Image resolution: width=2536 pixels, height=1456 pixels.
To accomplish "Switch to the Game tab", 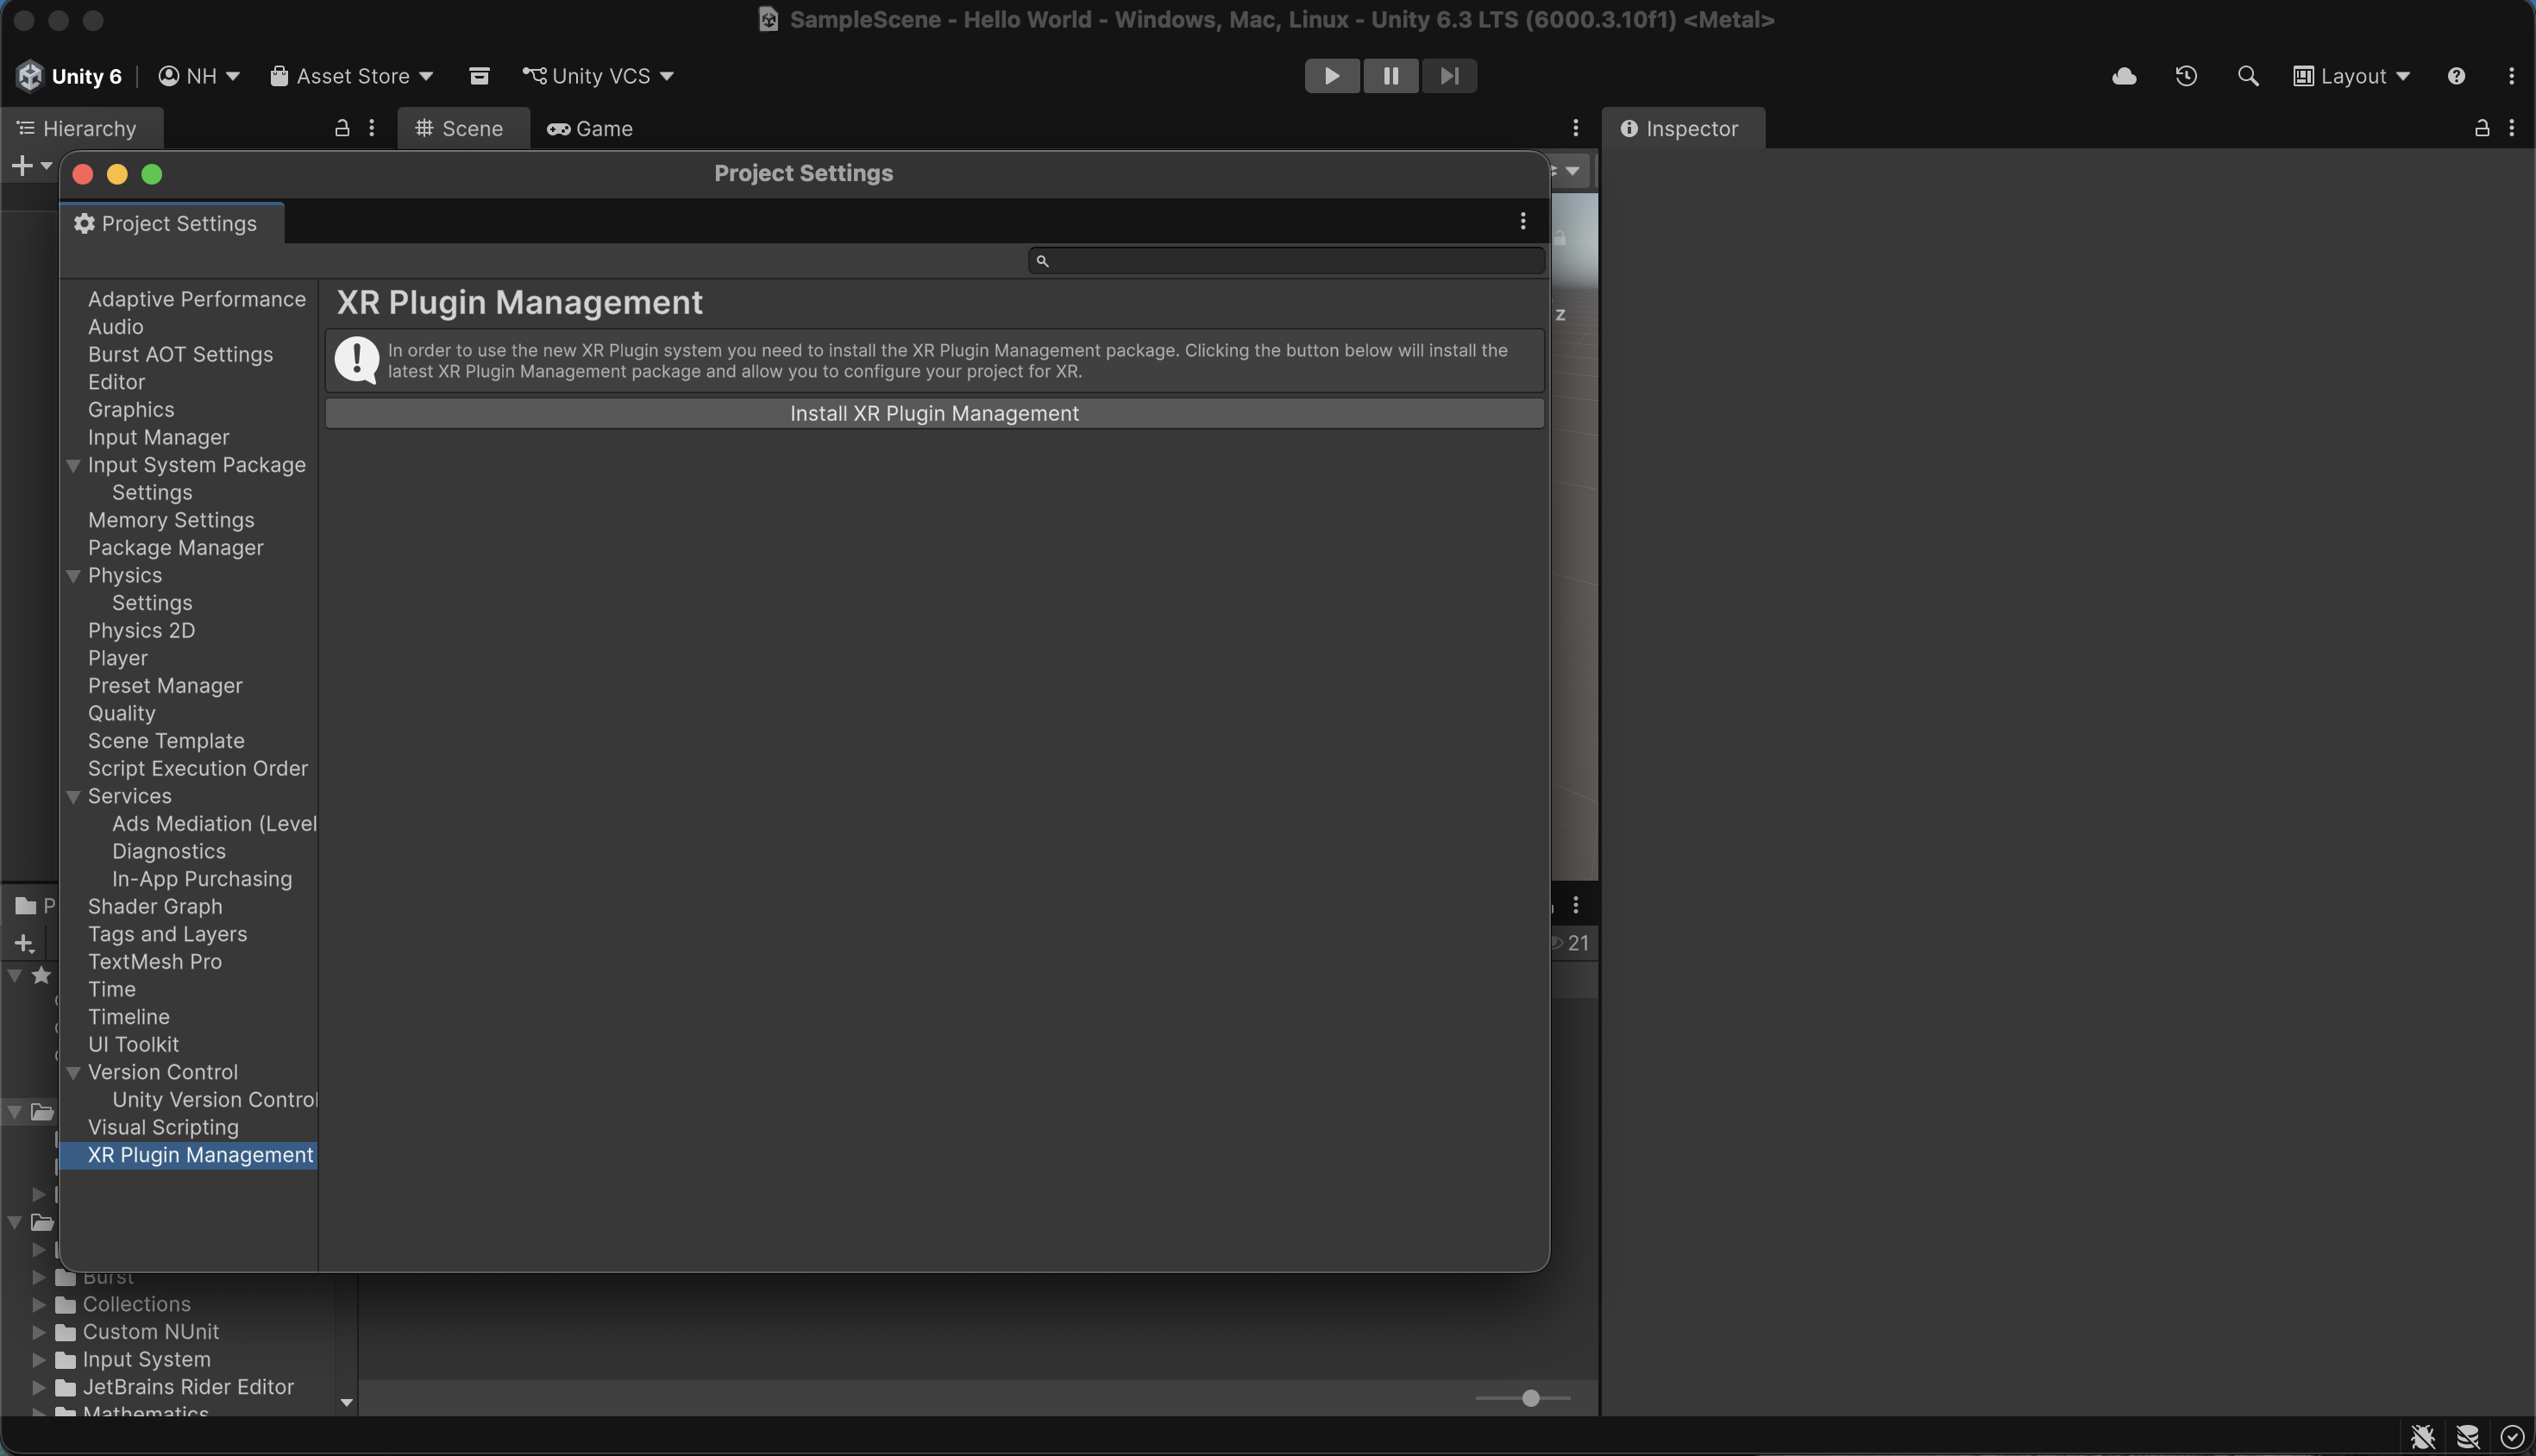I will coord(590,128).
